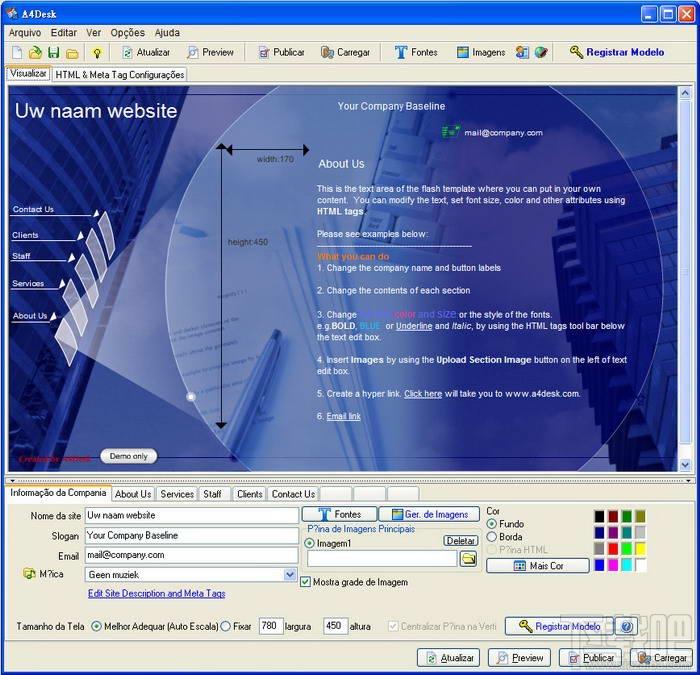Pick the black color swatch

coord(599,516)
